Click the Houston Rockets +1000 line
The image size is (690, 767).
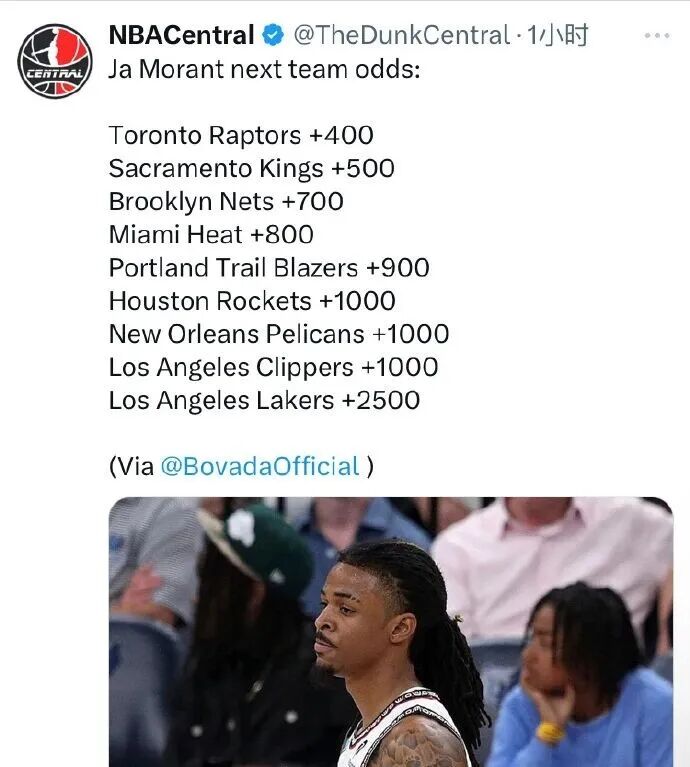point(252,301)
